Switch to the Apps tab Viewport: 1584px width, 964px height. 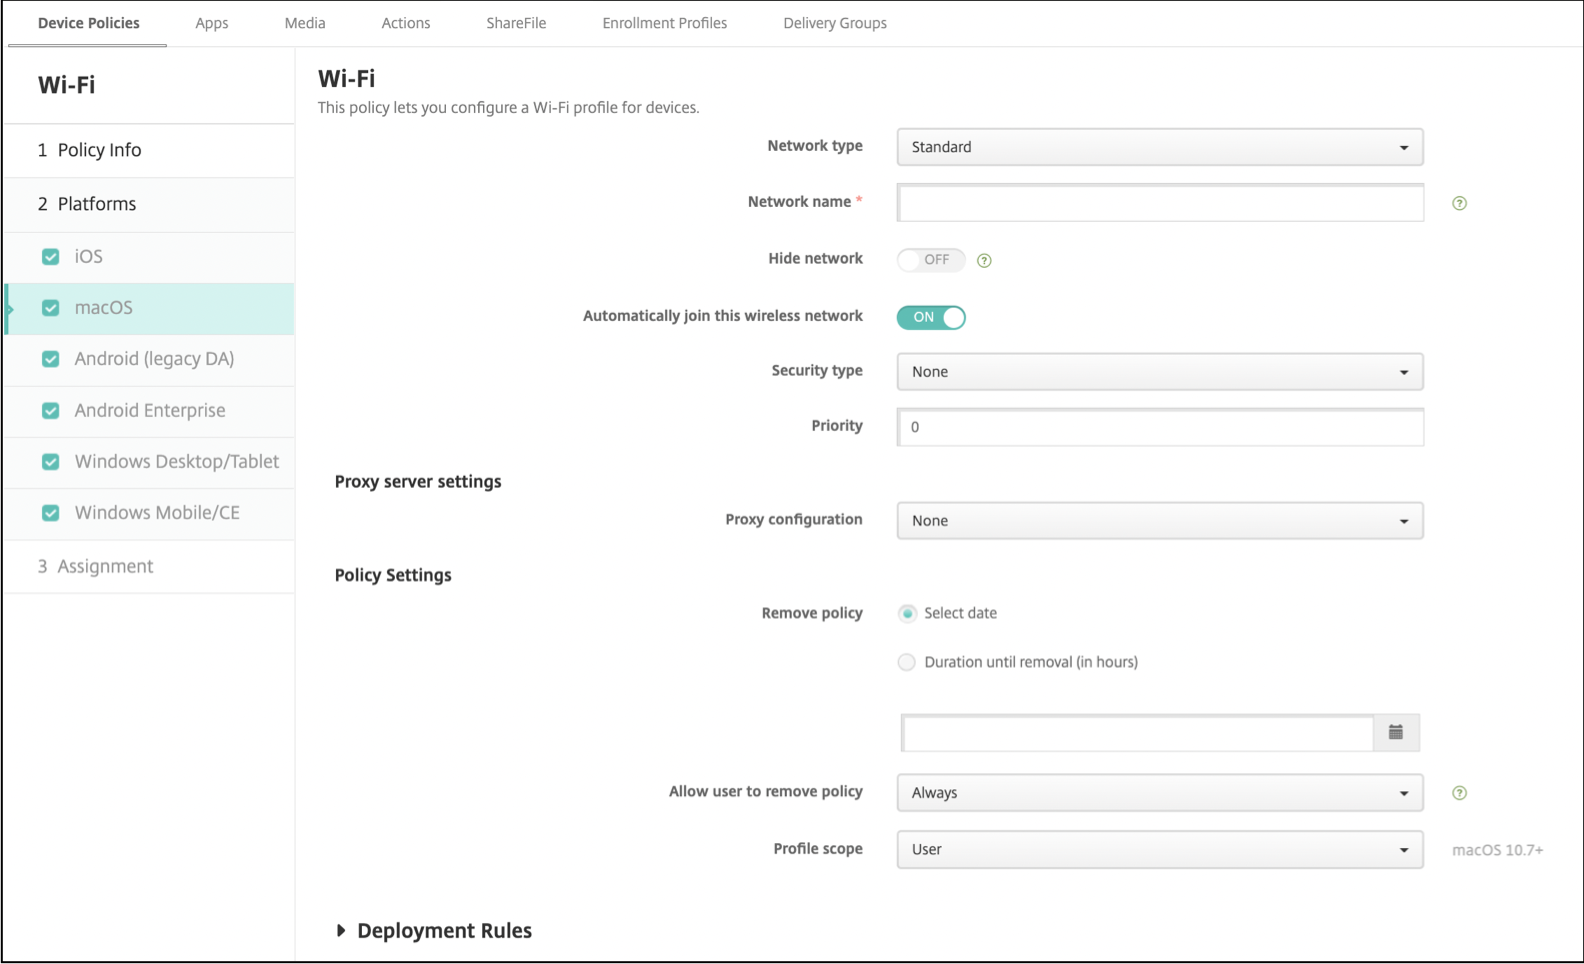click(x=212, y=23)
